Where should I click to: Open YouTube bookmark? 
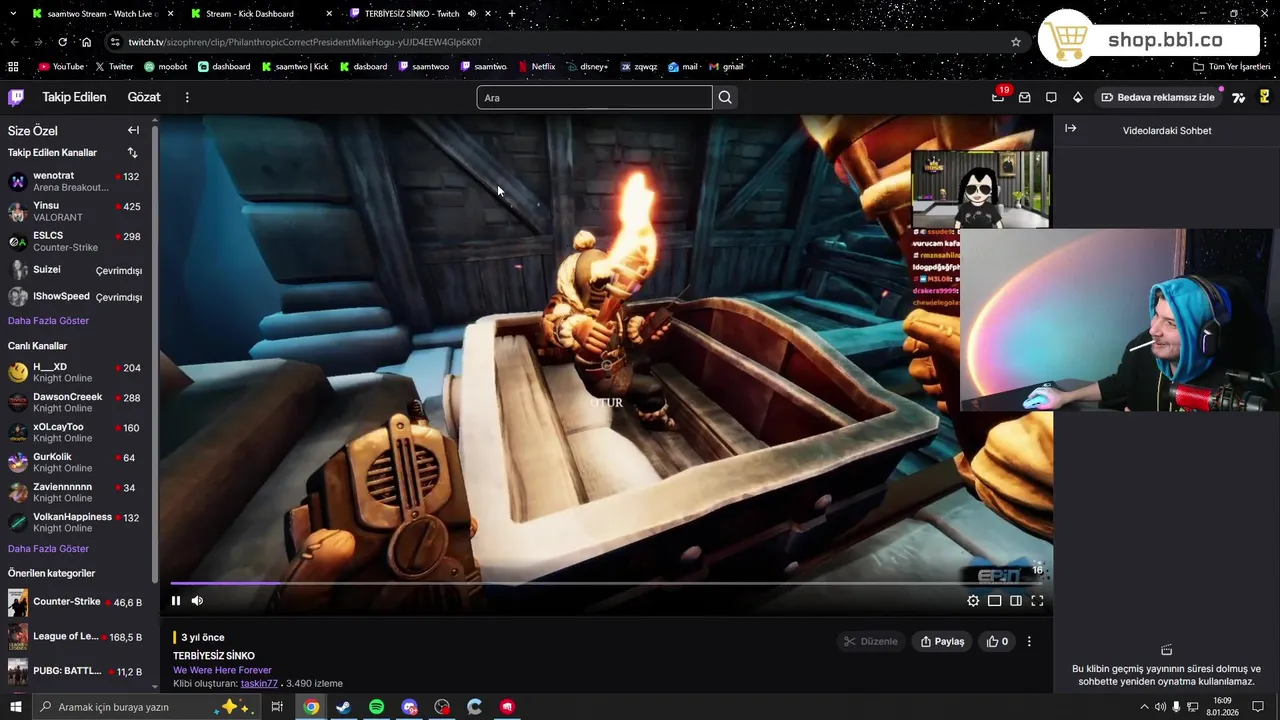[61, 67]
